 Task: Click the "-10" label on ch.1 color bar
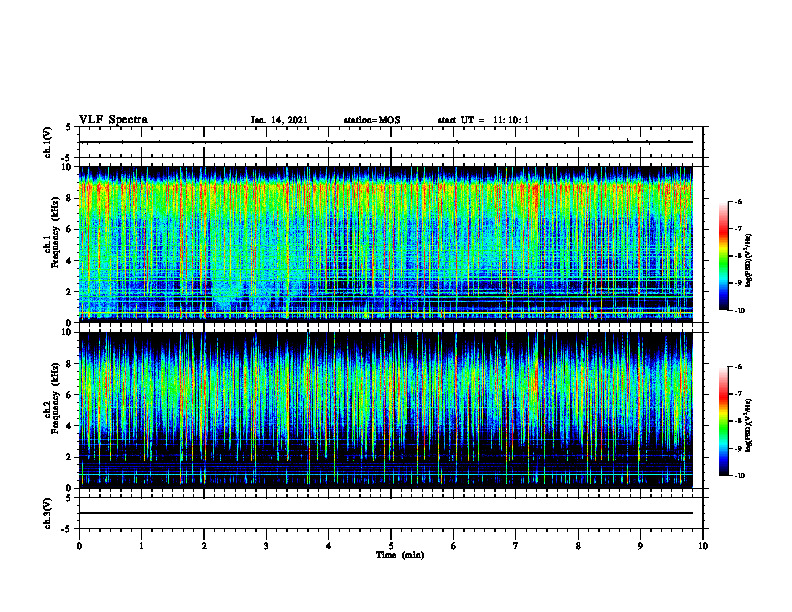point(739,311)
